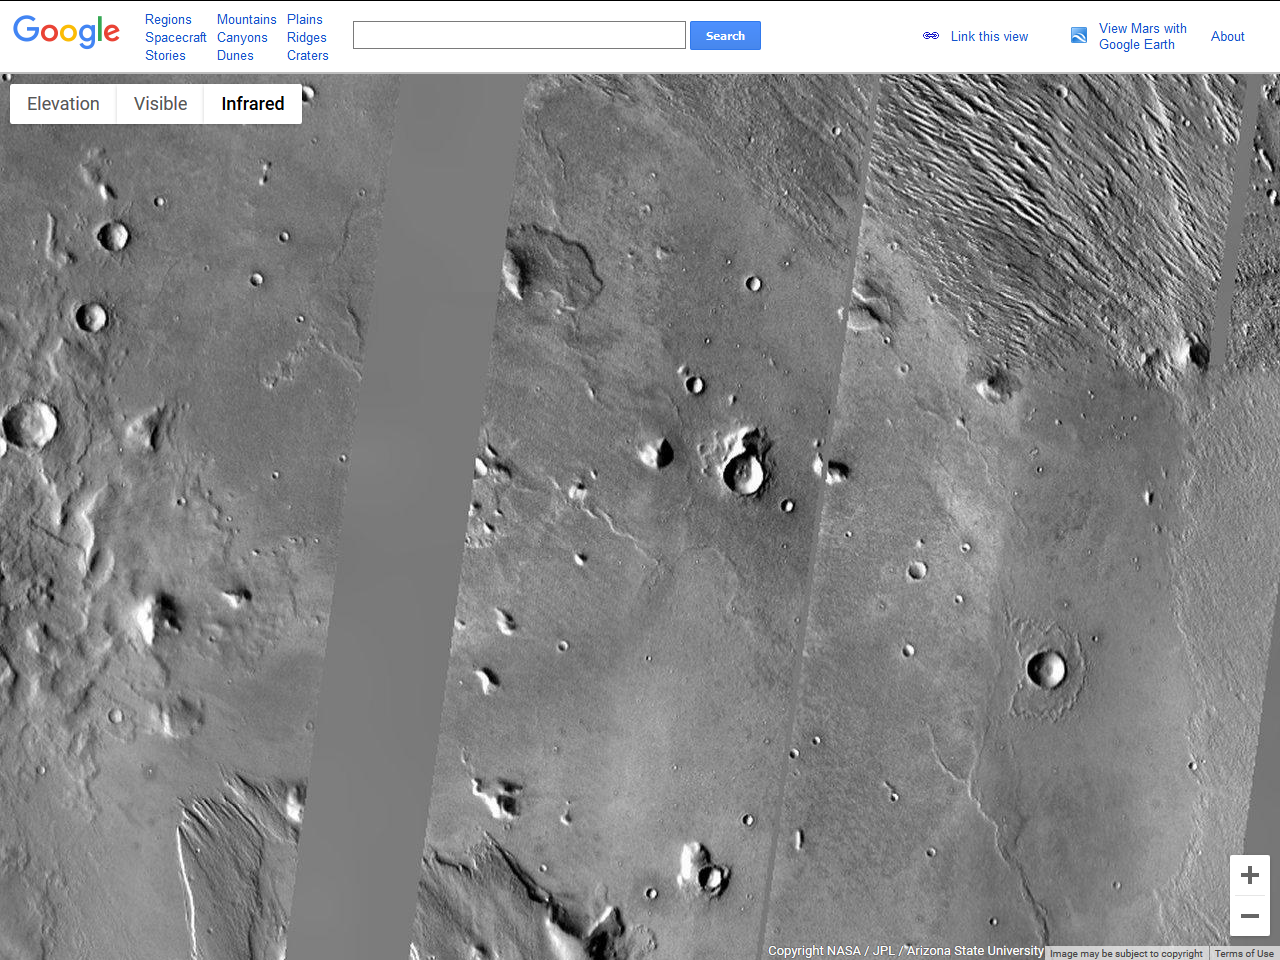Open the Regions category link

168,19
